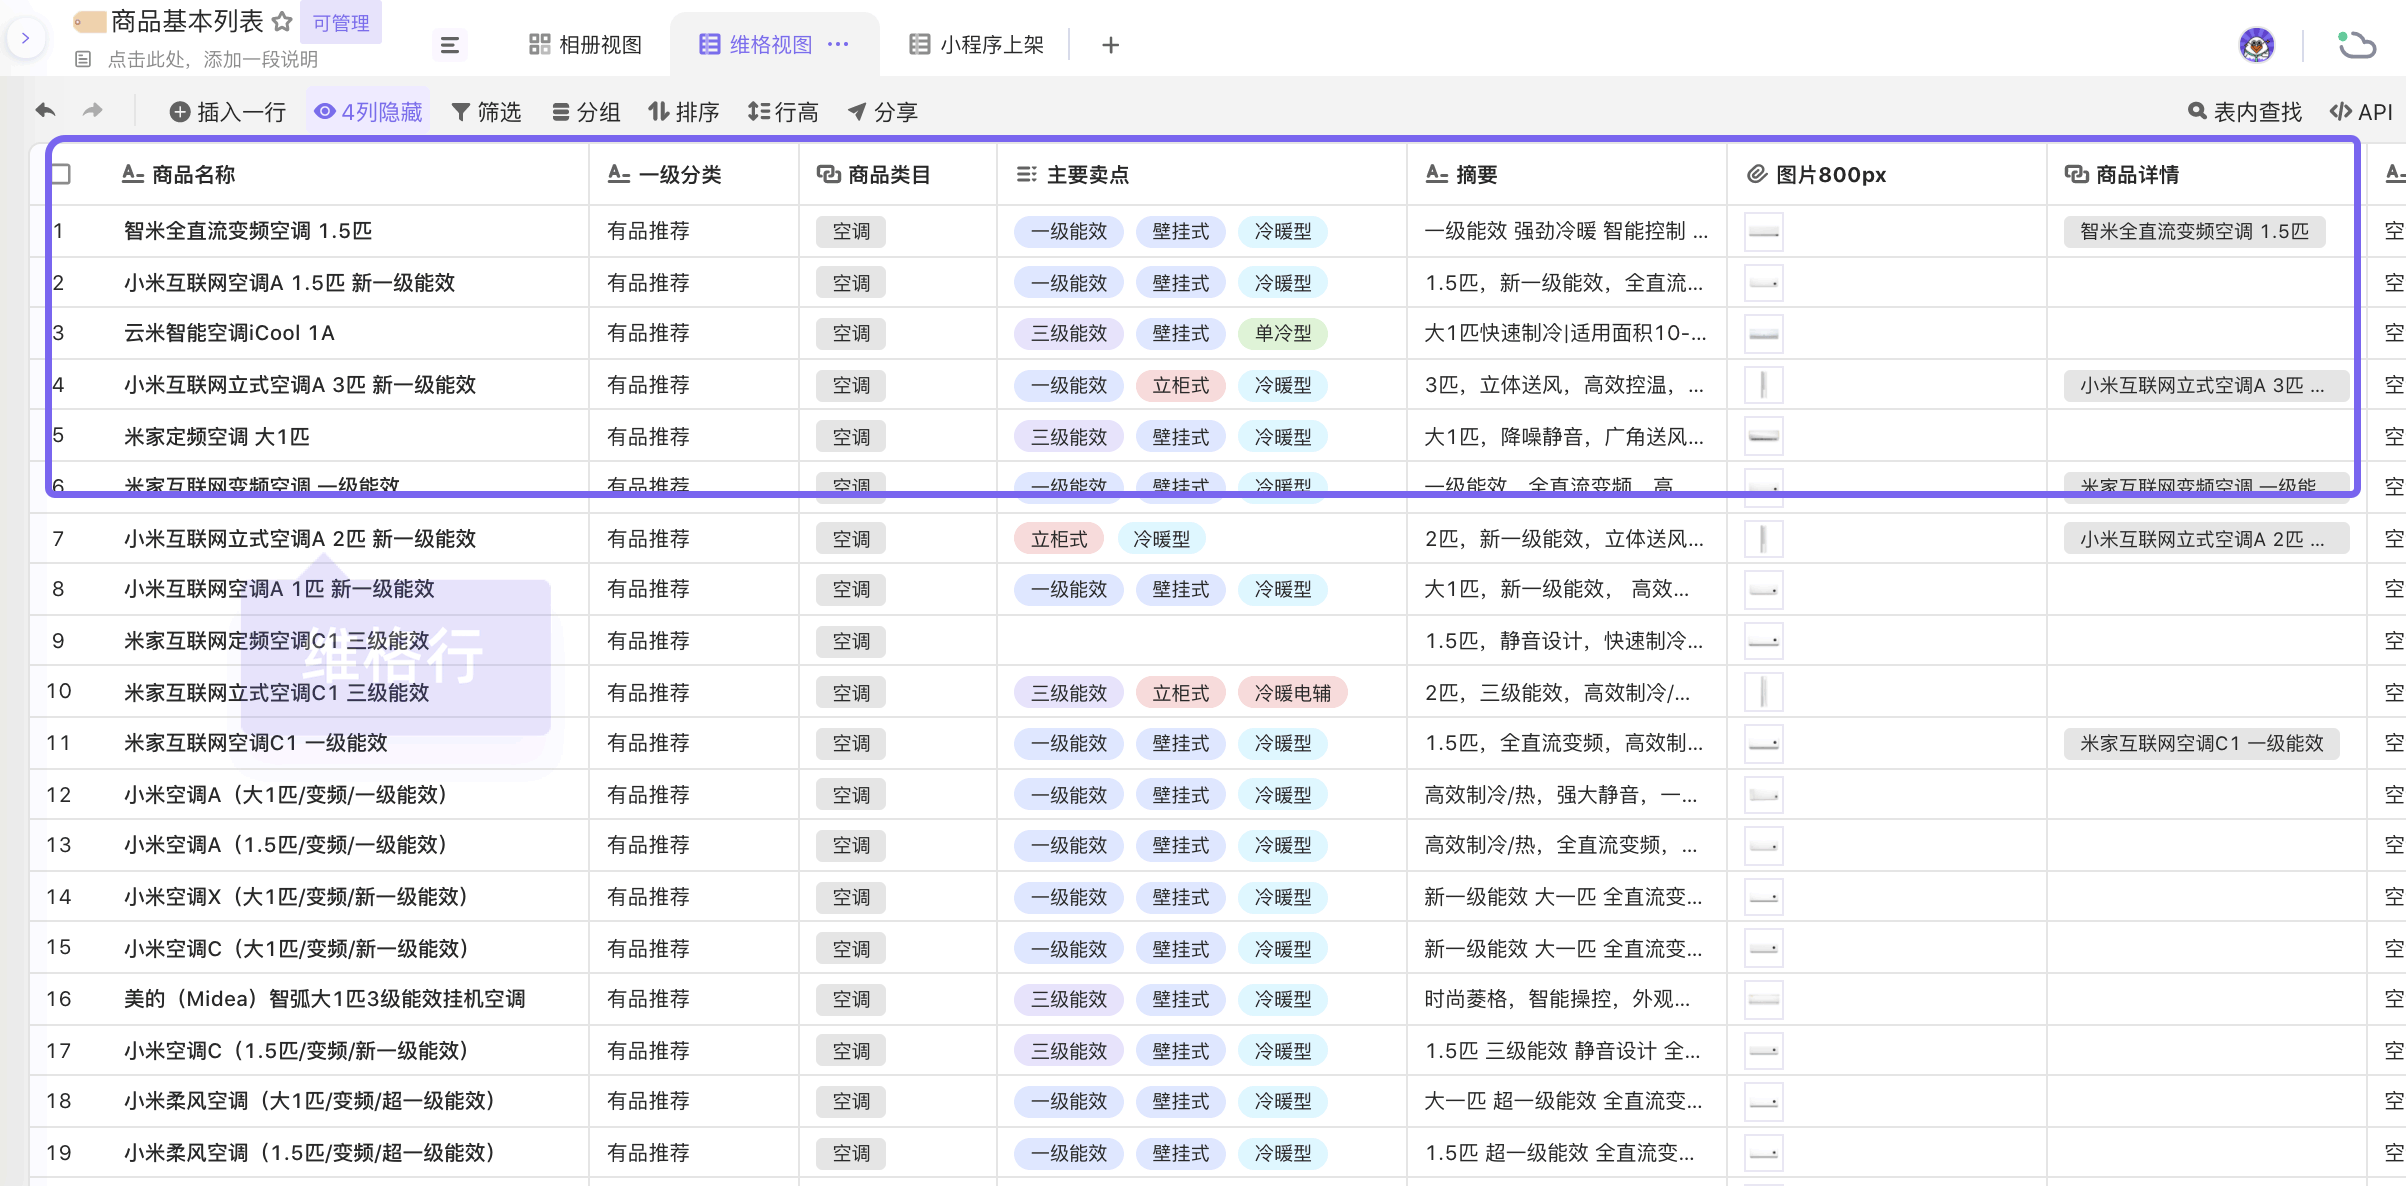Undo the last action
The height and width of the screenshot is (1186, 2406).
[46, 111]
